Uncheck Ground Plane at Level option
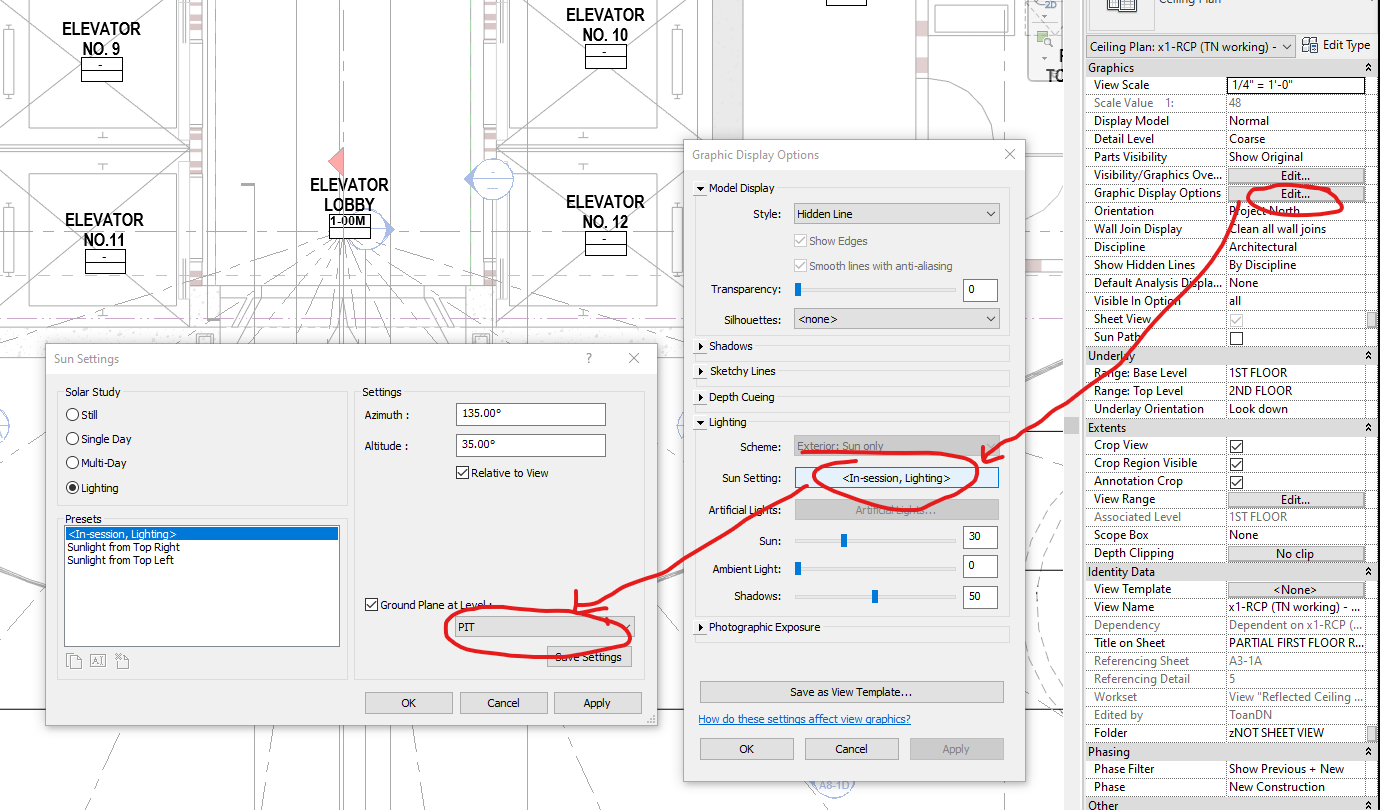Image resolution: width=1380 pixels, height=810 pixels. coord(372,604)
